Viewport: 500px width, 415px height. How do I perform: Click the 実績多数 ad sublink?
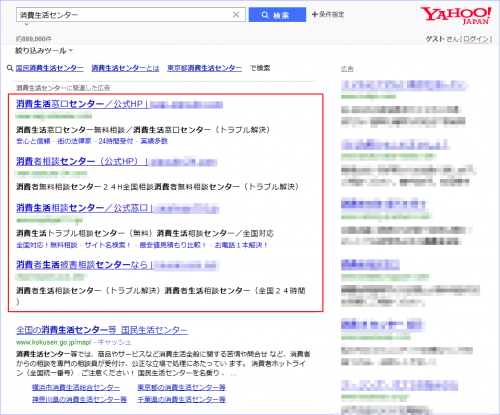pyautogui.click(x=154, y=141)
